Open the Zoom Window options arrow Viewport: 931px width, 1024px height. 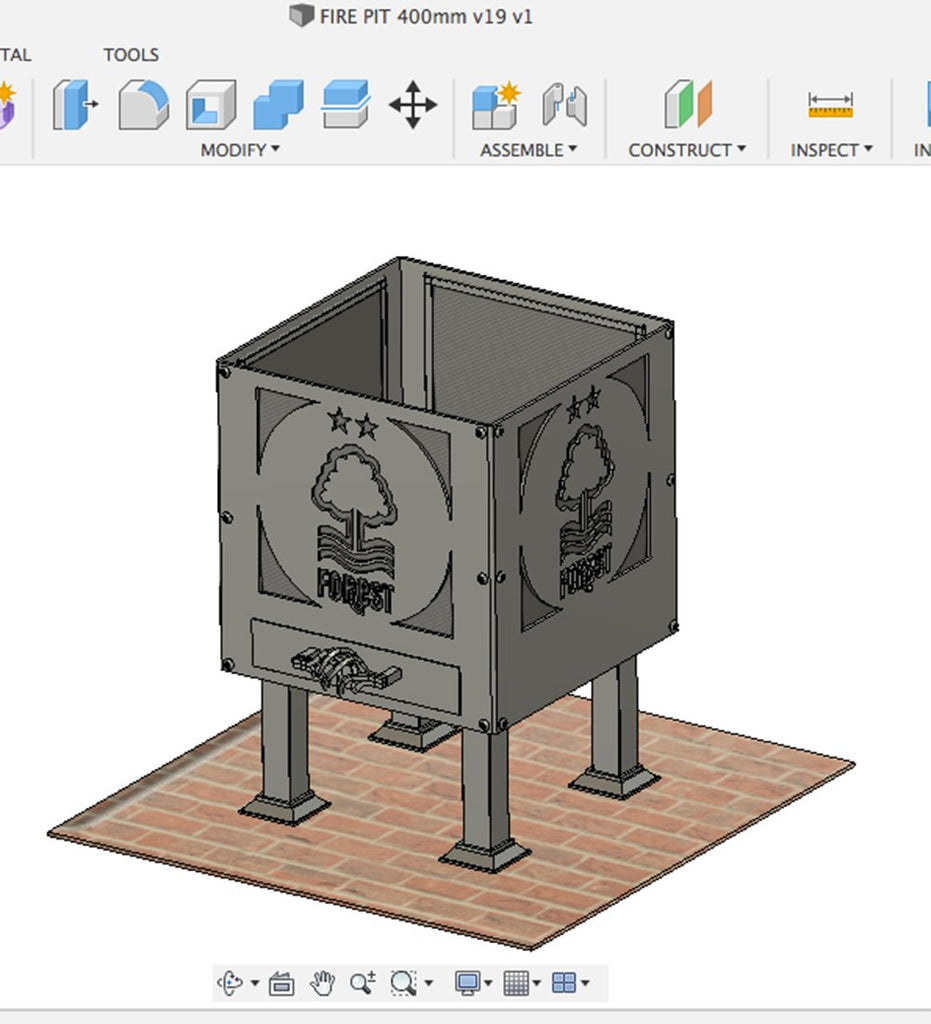tap(428, 983)
